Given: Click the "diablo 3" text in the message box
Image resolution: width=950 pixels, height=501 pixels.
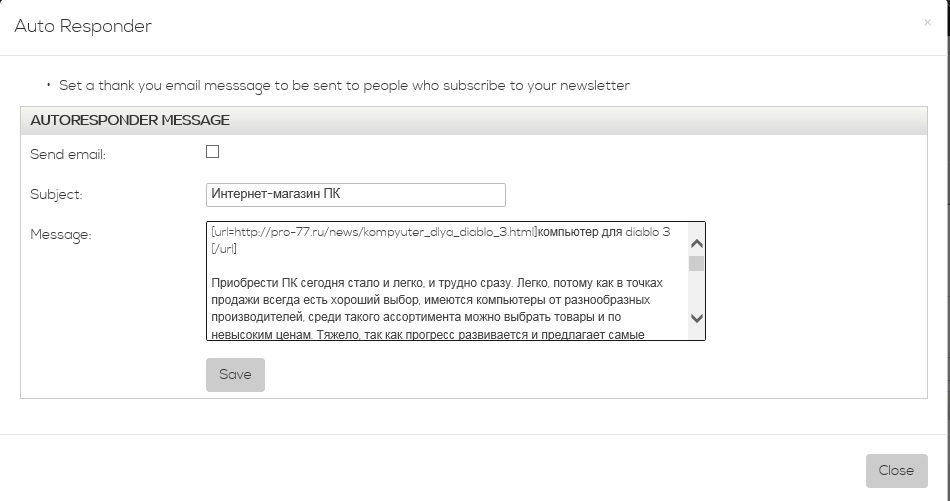Looking at the screenshot, I should (648, 231).
